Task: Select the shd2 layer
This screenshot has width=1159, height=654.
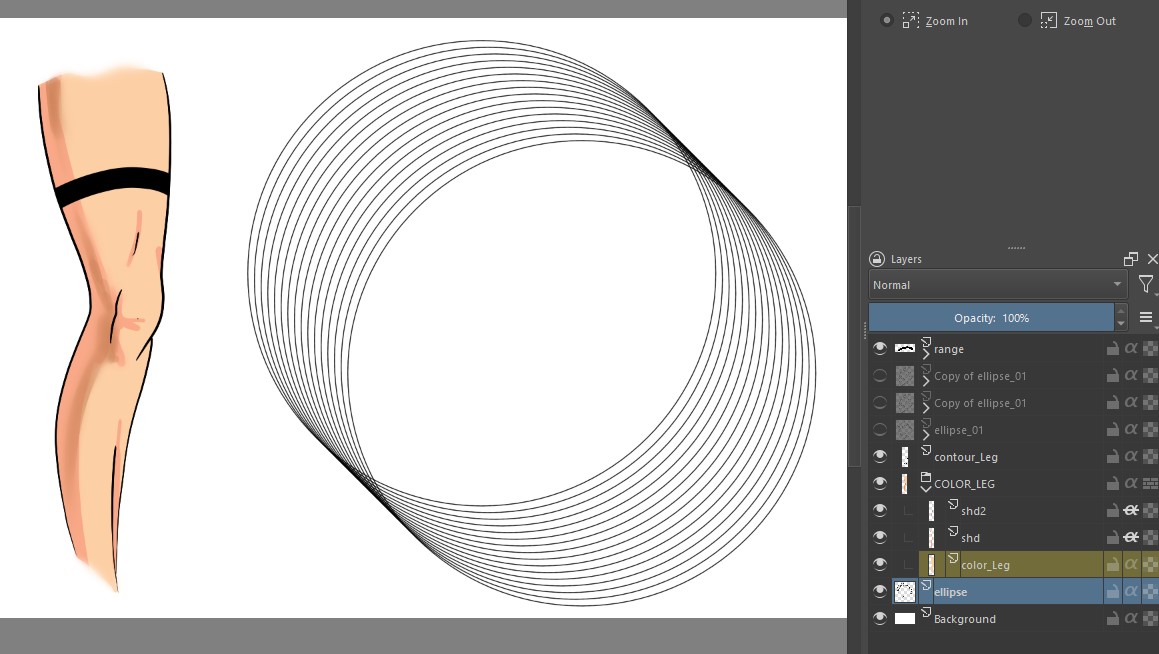Action: [x=973, y=511]
